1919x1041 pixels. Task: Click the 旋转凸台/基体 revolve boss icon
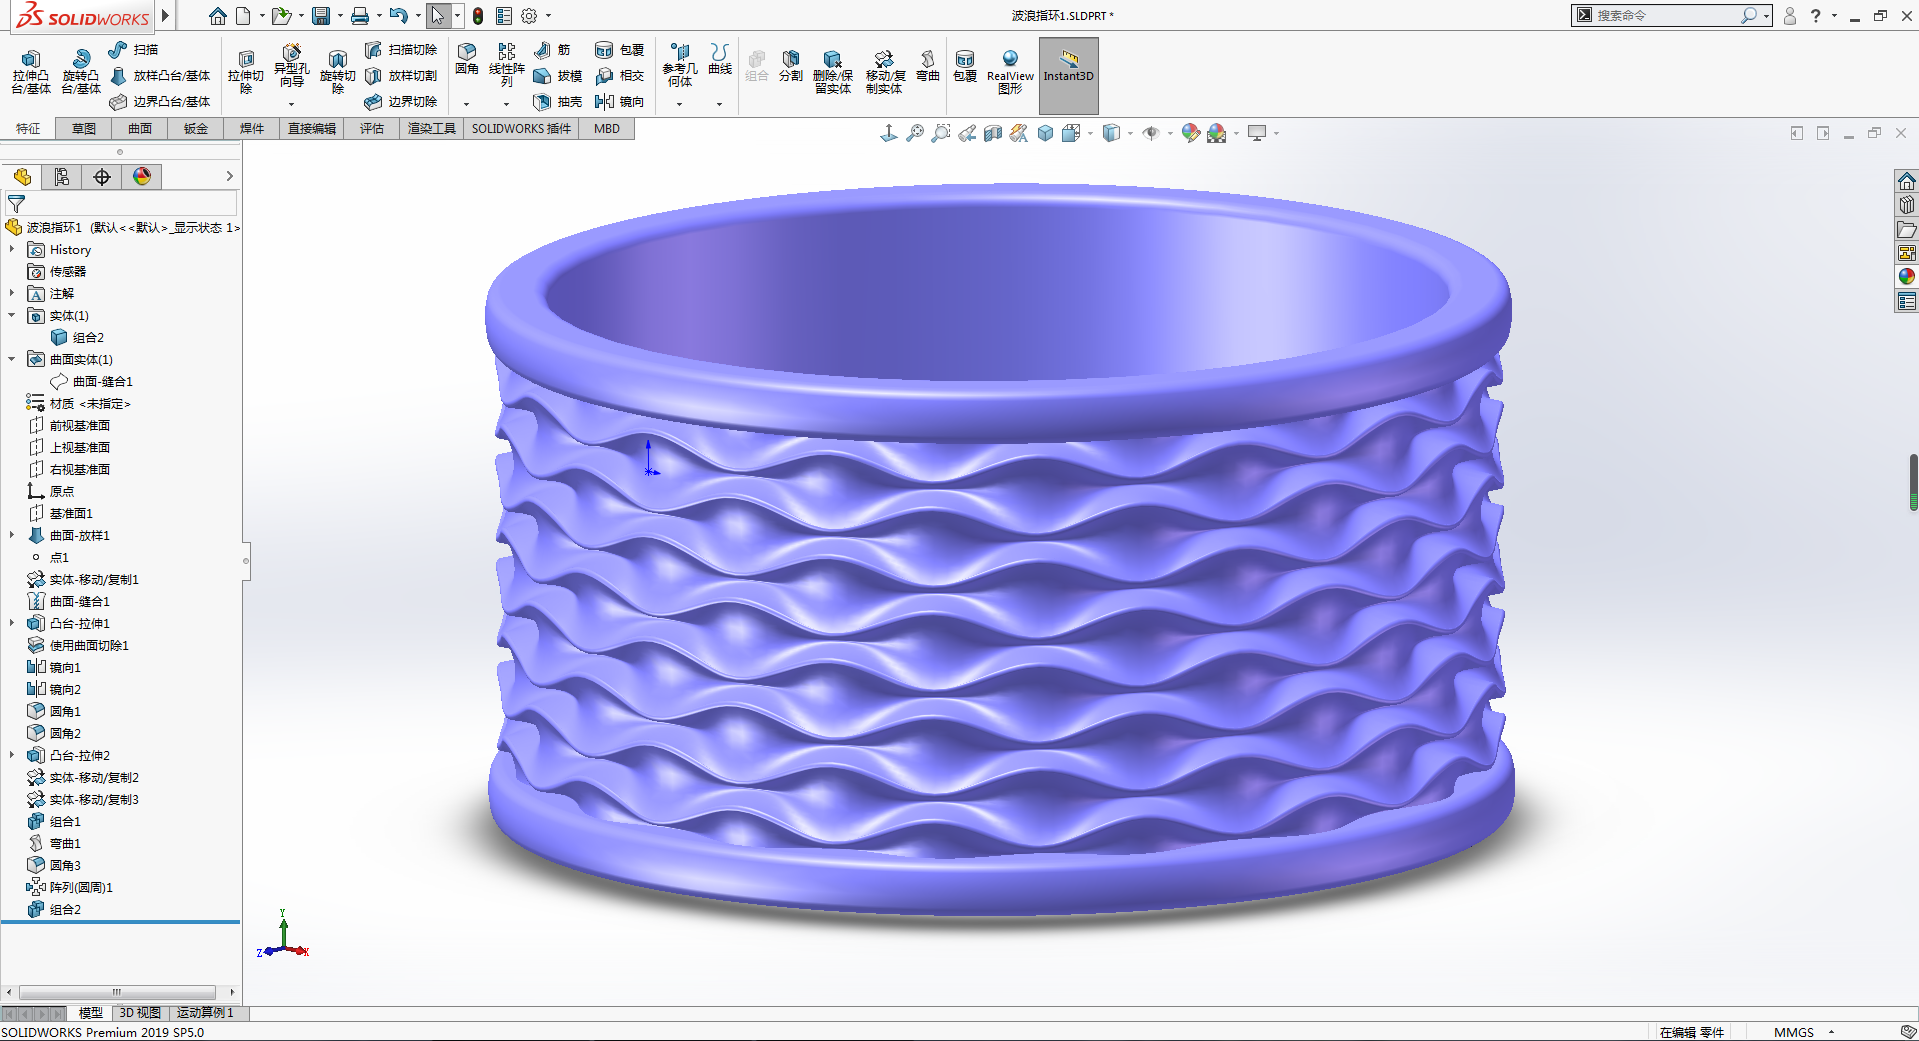[81, 70]
